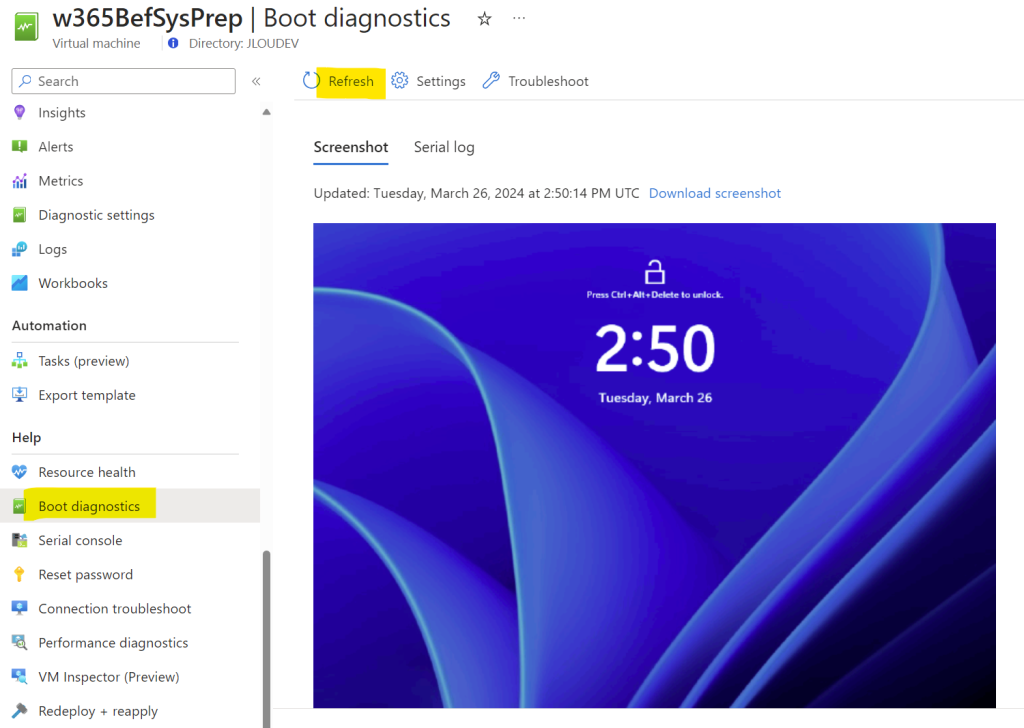Click the Refresh button label

click(x=351, y=81)
